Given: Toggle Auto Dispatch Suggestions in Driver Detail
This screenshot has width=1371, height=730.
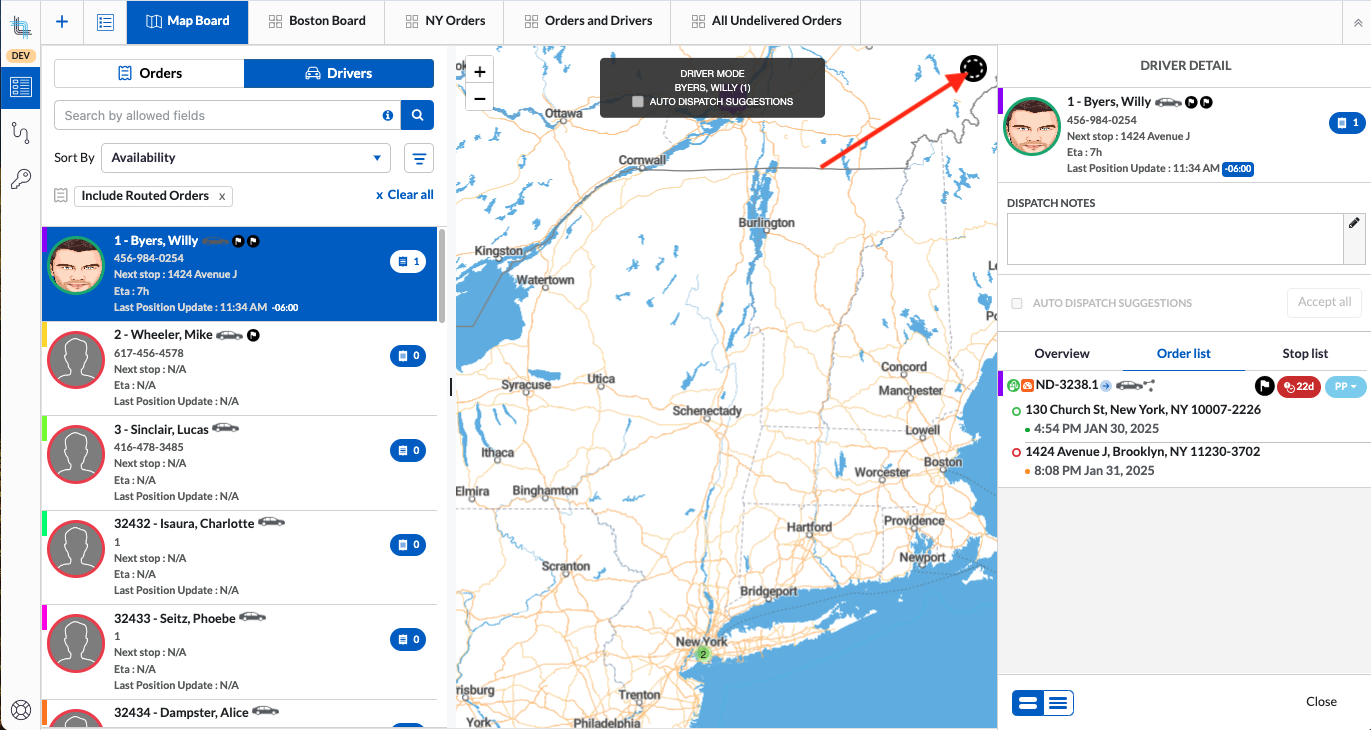Looking at the screenshot, I should pyautogui.click(x=1017, y=303).
